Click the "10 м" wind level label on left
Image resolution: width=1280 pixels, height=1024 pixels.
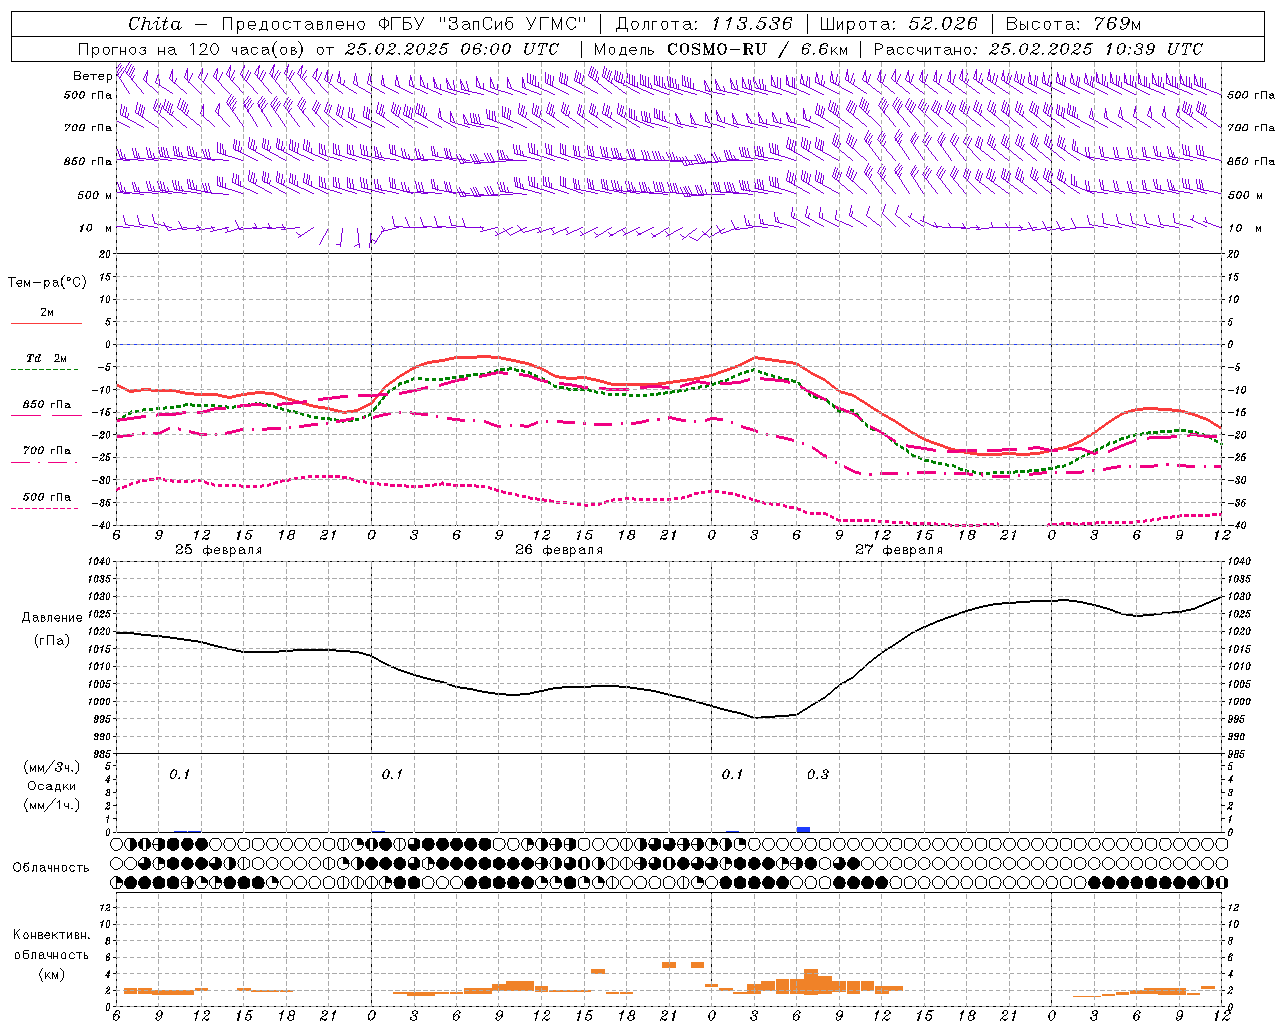pos(96,228)
